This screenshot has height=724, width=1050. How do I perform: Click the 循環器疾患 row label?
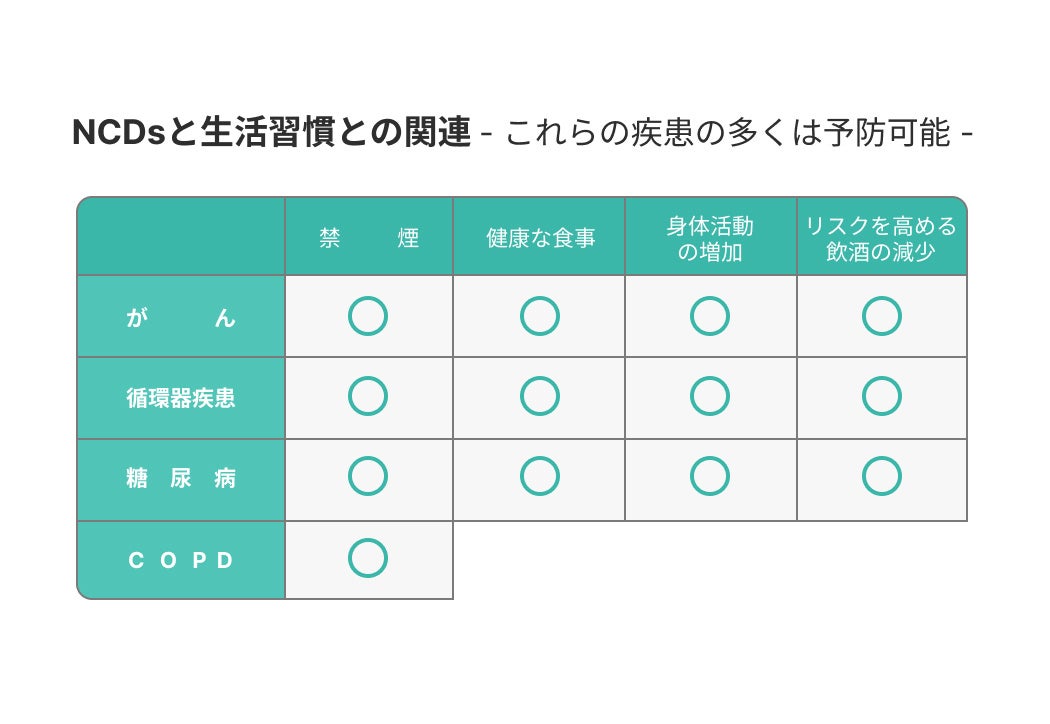[x=182, y=398]
